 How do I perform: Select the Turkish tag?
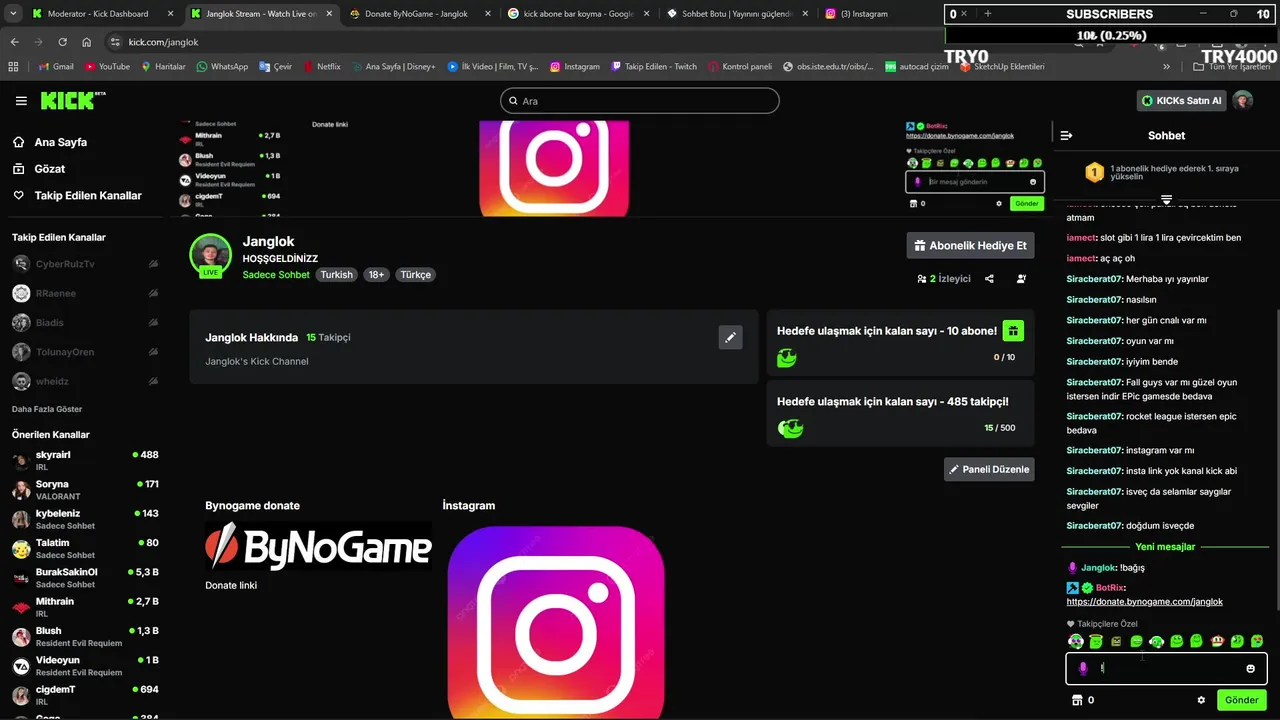coord(336,275)
